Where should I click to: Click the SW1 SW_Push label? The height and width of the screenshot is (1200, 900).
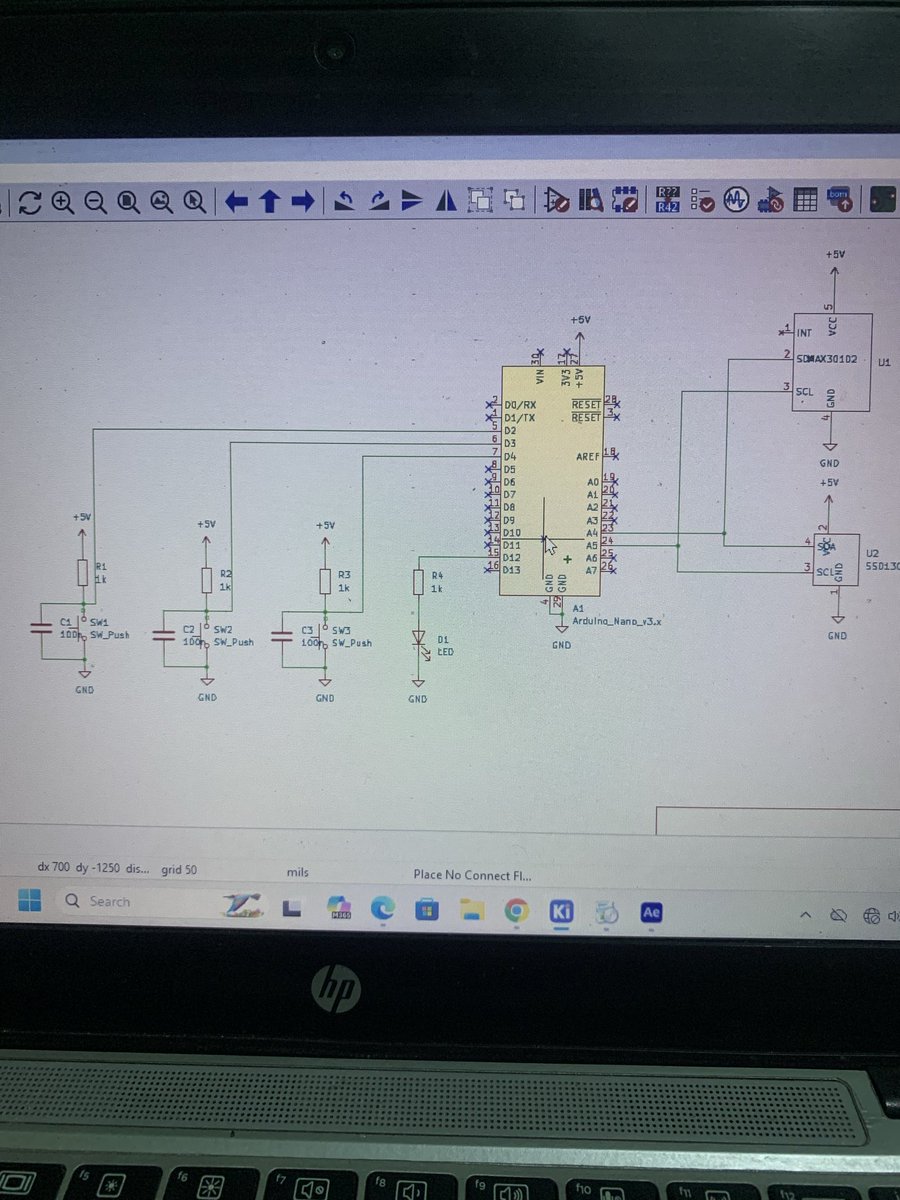pos(109,634)
